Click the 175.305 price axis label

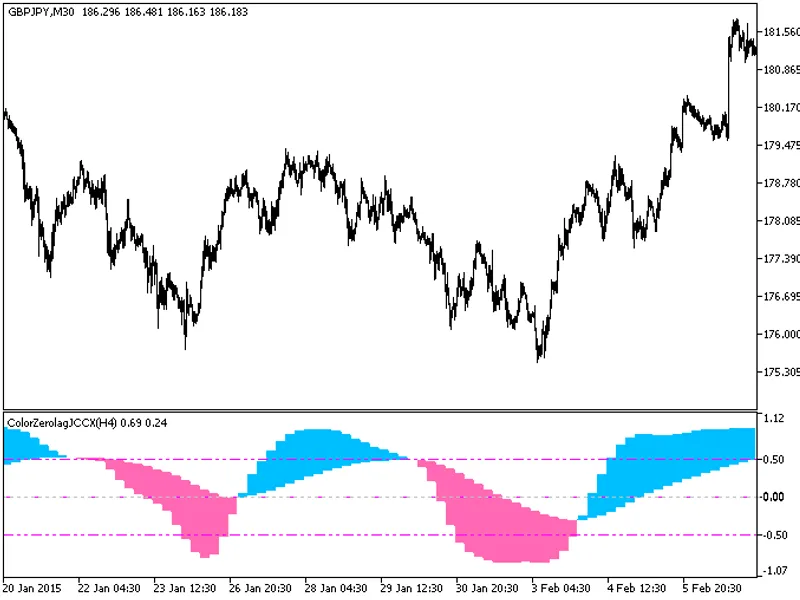coord(781,371)
